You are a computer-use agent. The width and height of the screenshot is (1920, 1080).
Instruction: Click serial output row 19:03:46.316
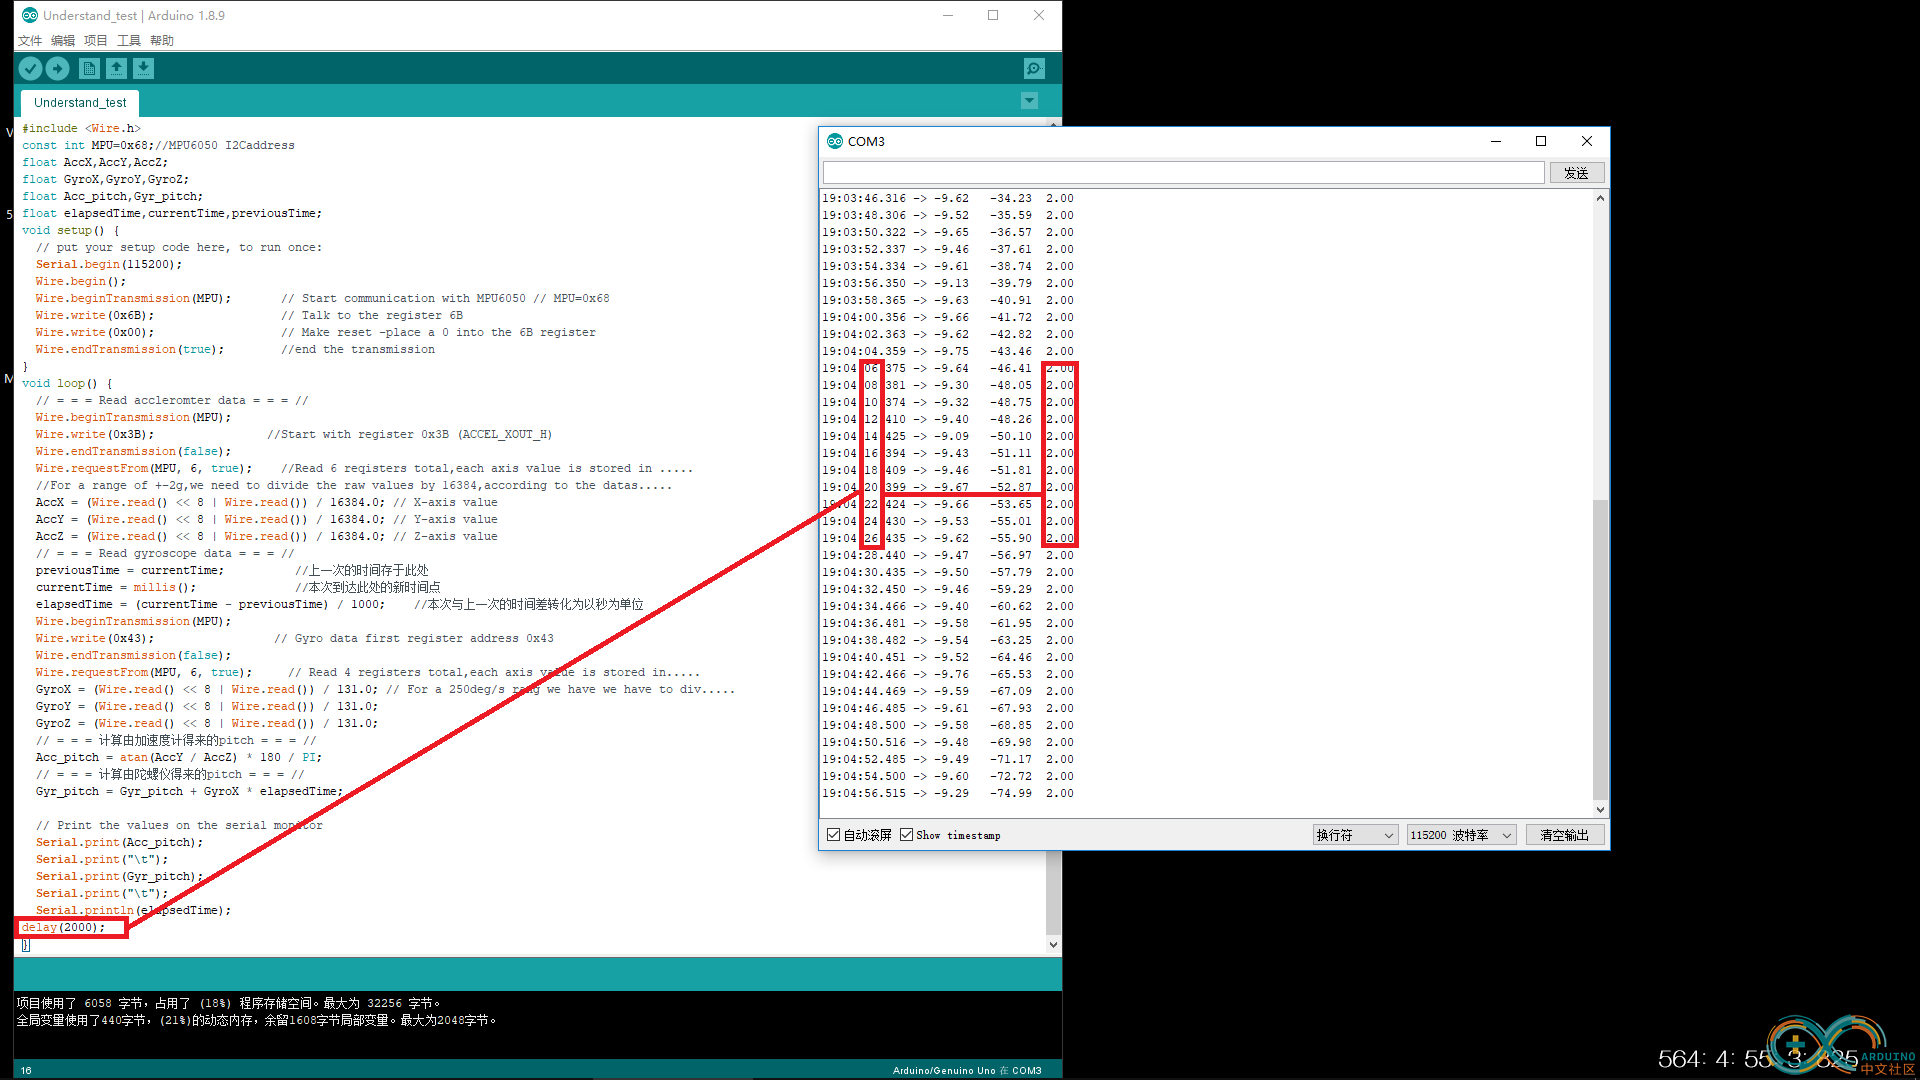pos(948,198)
